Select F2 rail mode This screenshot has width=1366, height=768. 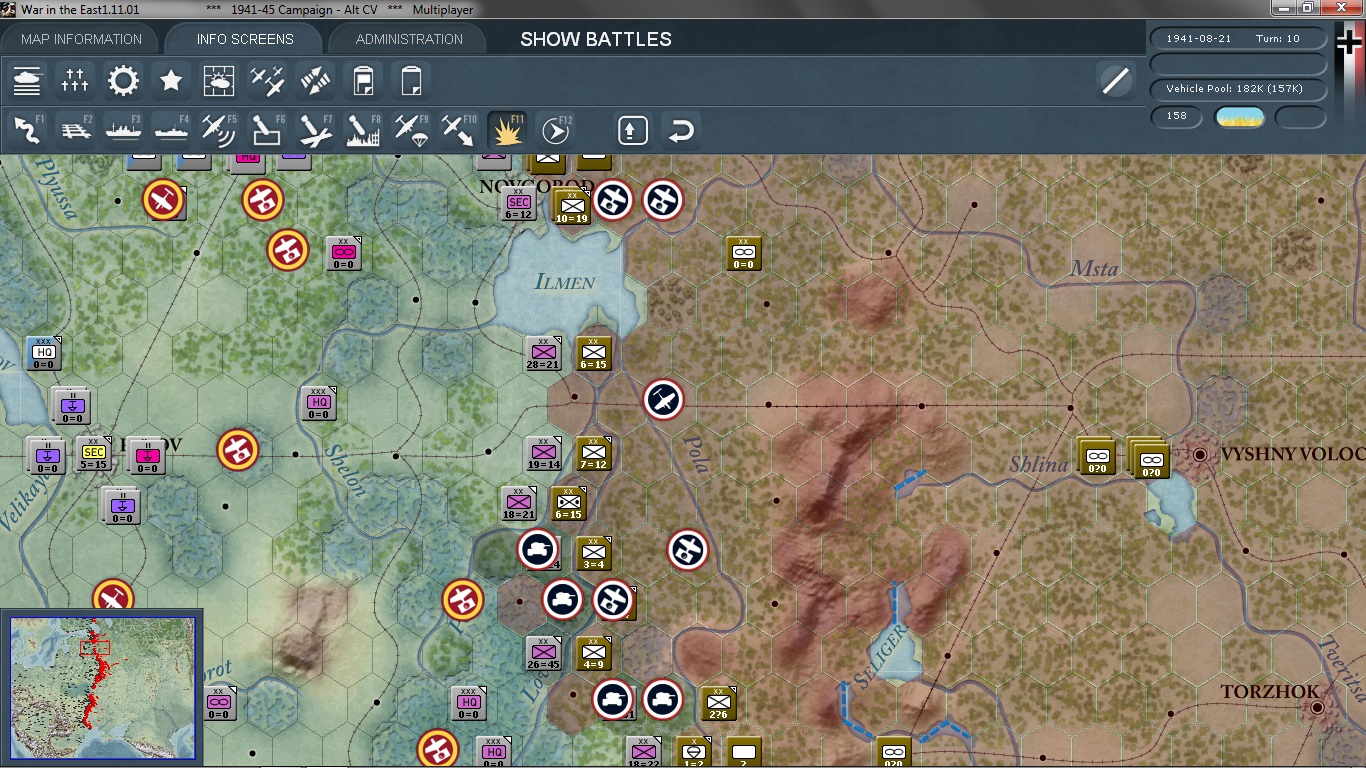click(75, 130)
